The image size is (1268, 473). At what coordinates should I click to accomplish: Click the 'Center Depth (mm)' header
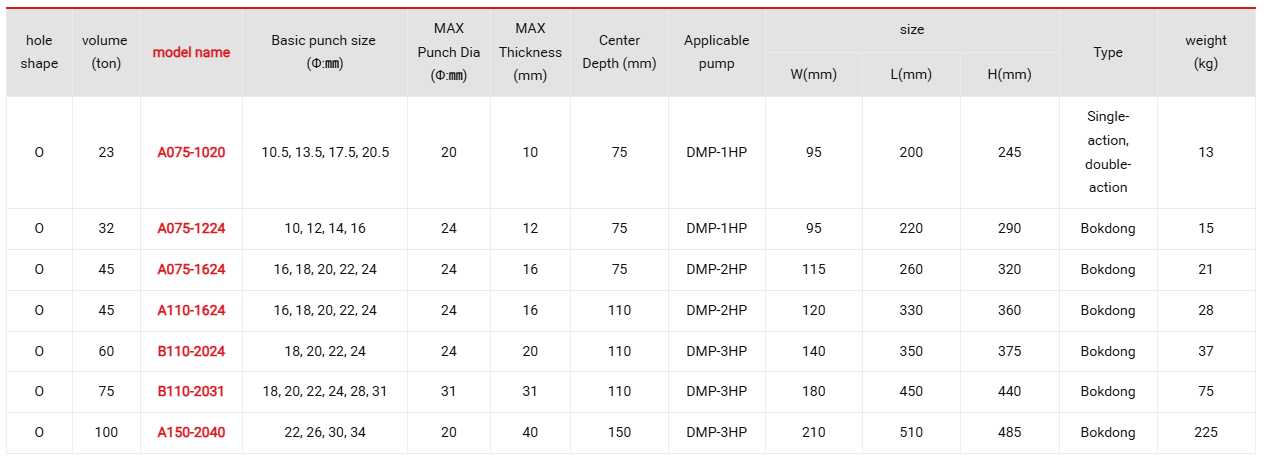[619, 52]
